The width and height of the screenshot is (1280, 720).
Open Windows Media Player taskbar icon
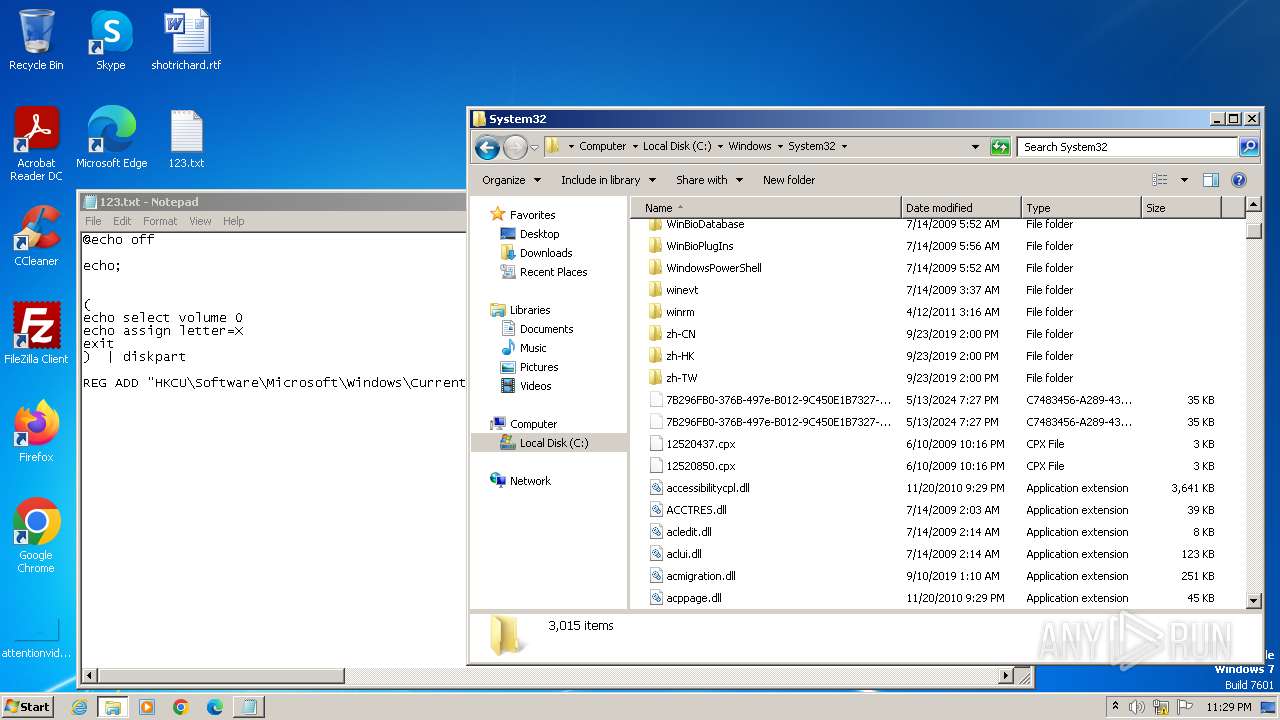tap(147, 707)
